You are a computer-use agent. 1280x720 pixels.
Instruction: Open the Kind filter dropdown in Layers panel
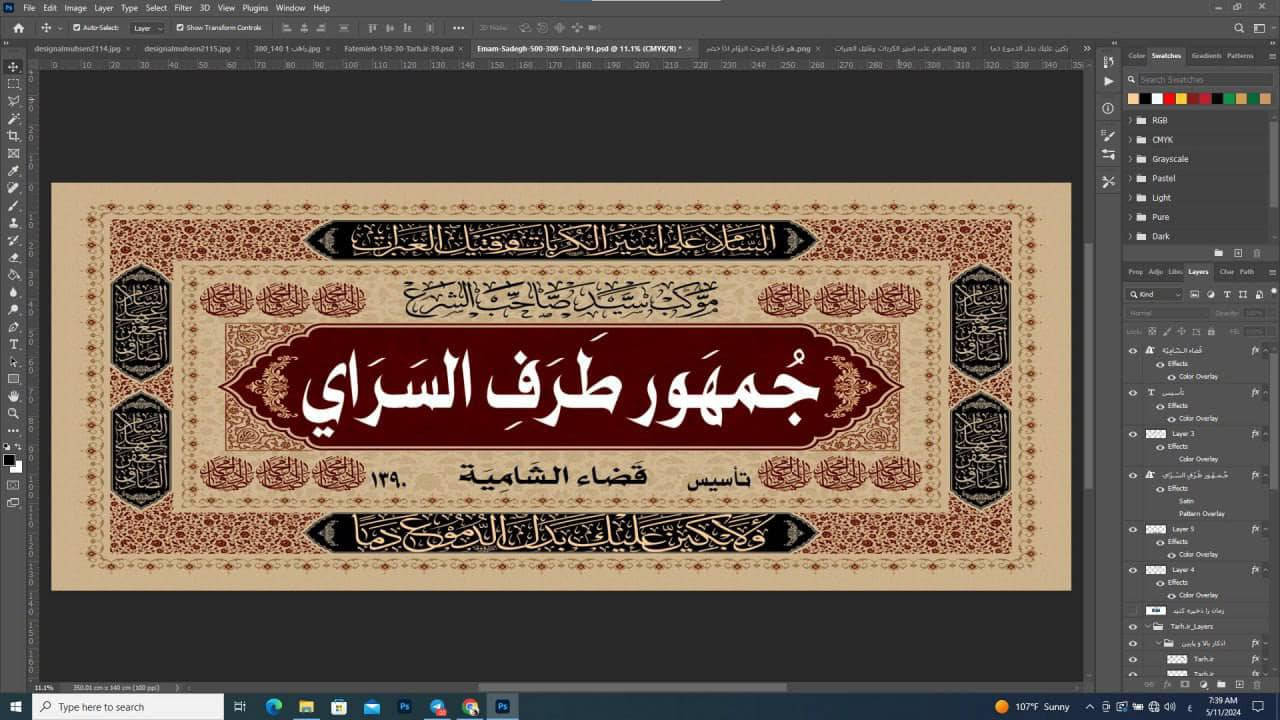(x=1155, y=293)
